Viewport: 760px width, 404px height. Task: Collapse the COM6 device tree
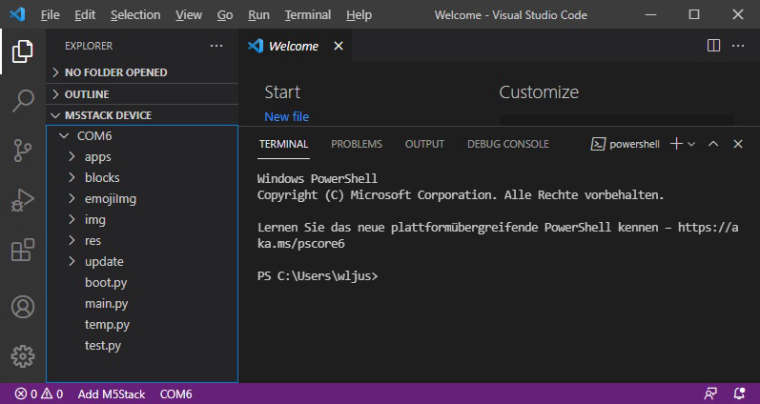click(142, 136)
